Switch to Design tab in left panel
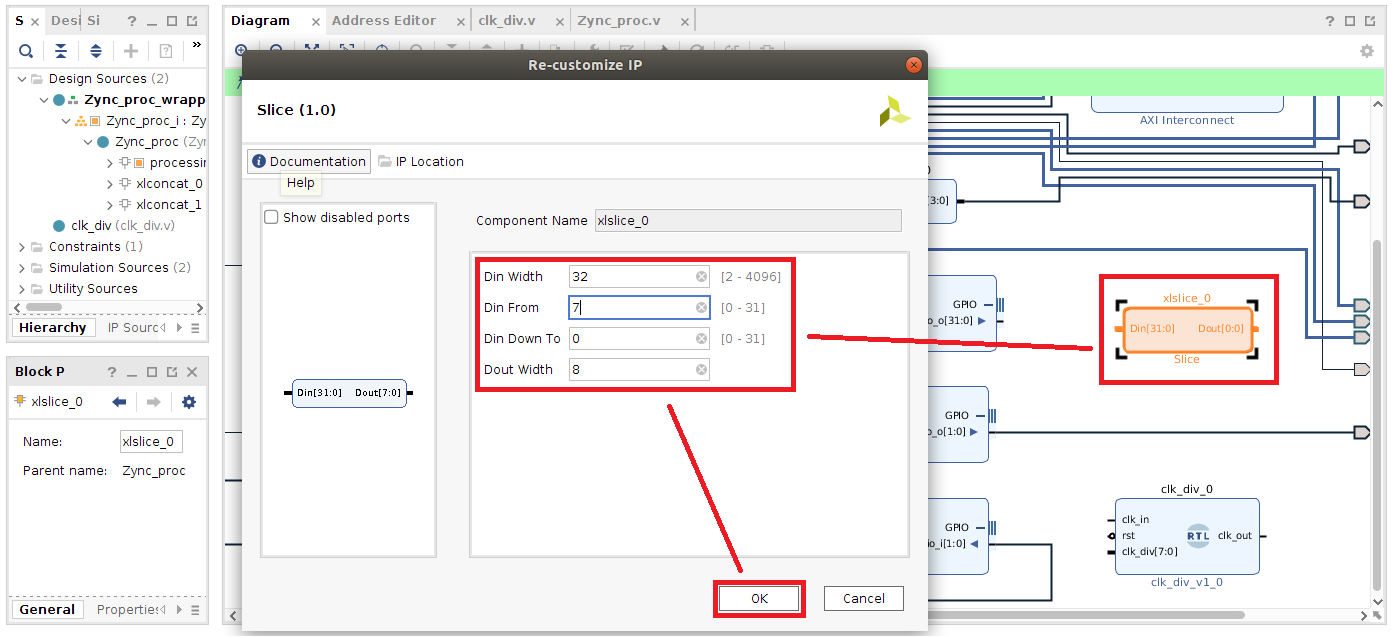 click(x=65, y=21)
